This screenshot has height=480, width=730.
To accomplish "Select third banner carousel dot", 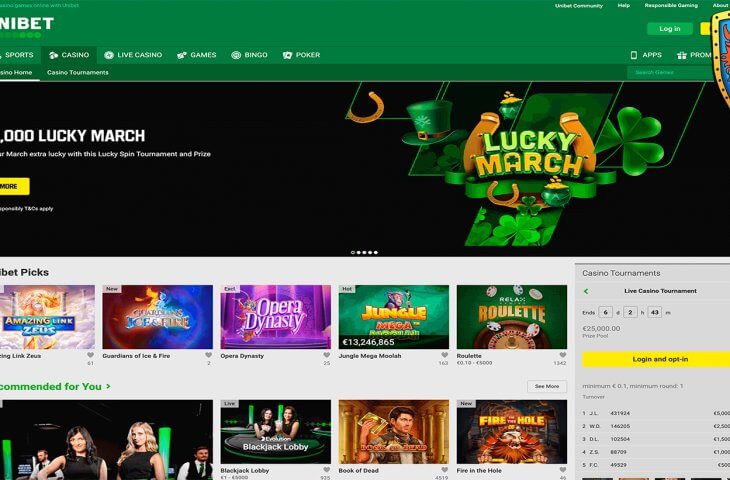I will (364, 252).
